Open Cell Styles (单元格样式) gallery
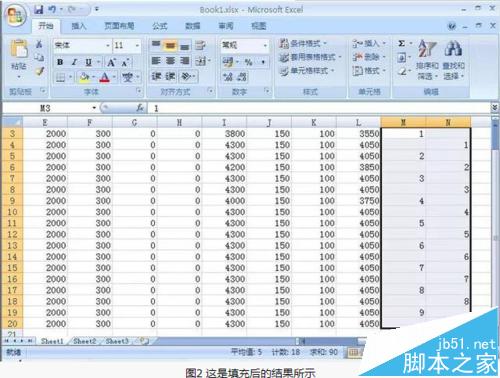 point(307,71)
